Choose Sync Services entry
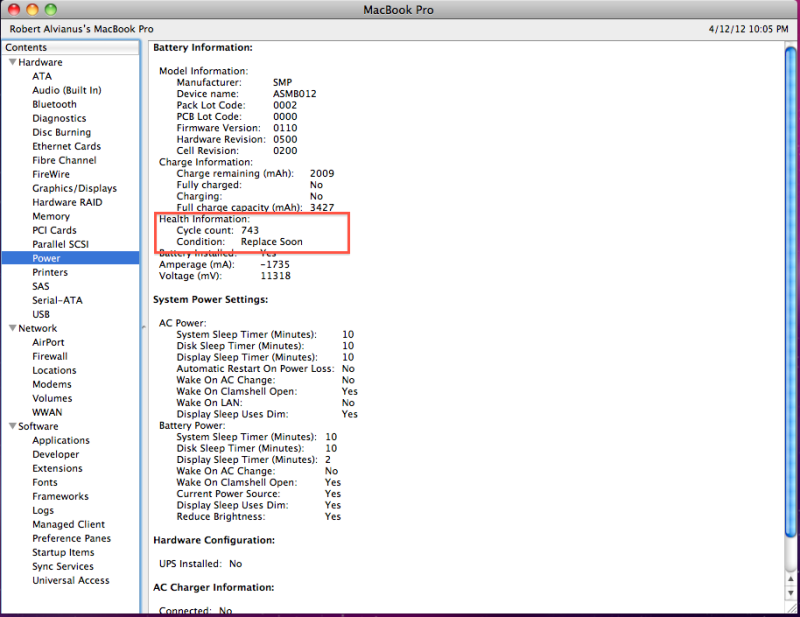This screenshot has height=617, width=800. pos(63,566)
